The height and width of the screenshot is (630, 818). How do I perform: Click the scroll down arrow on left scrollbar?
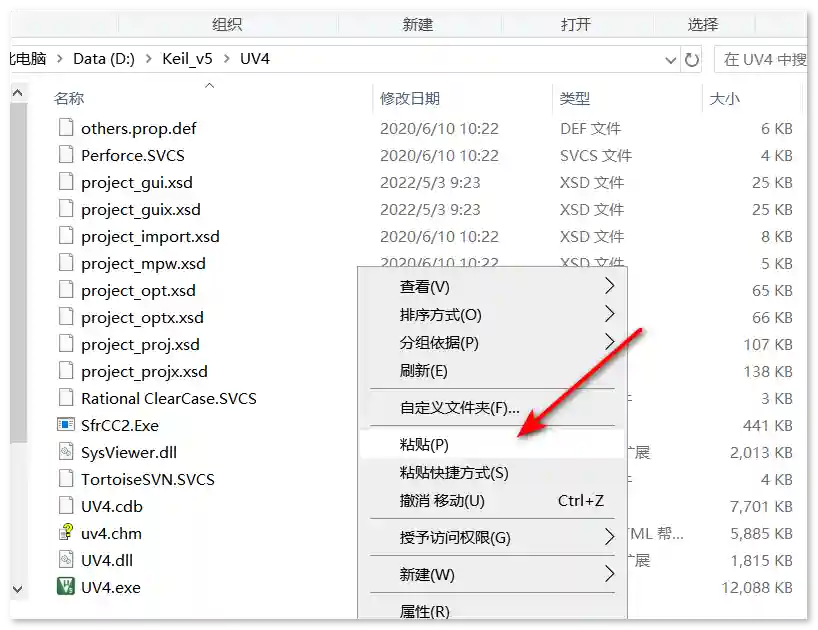[x=17, y=589]
